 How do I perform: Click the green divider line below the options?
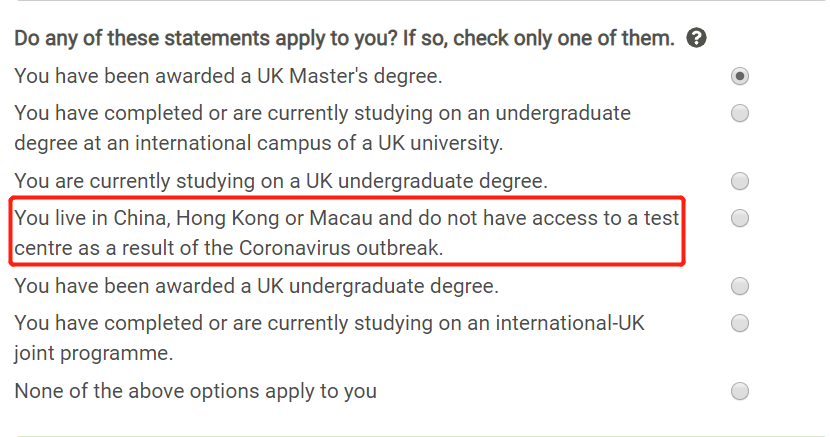pyautogui.click(x=420, y=435)
